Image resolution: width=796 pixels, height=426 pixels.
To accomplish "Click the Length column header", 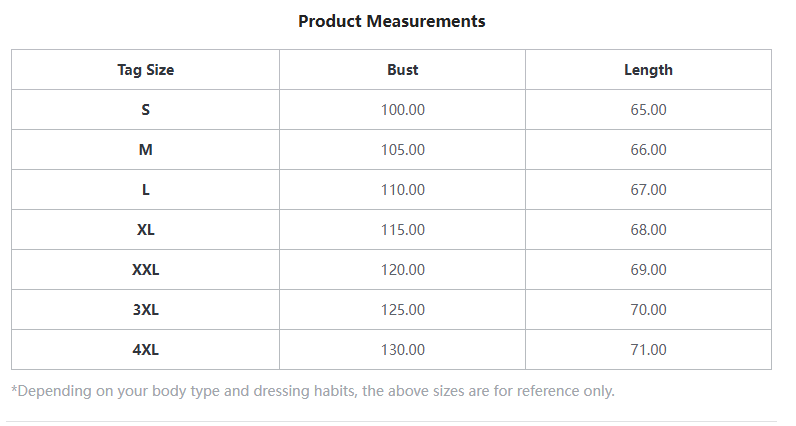I will pyautogui.click(x=648, y=70).
